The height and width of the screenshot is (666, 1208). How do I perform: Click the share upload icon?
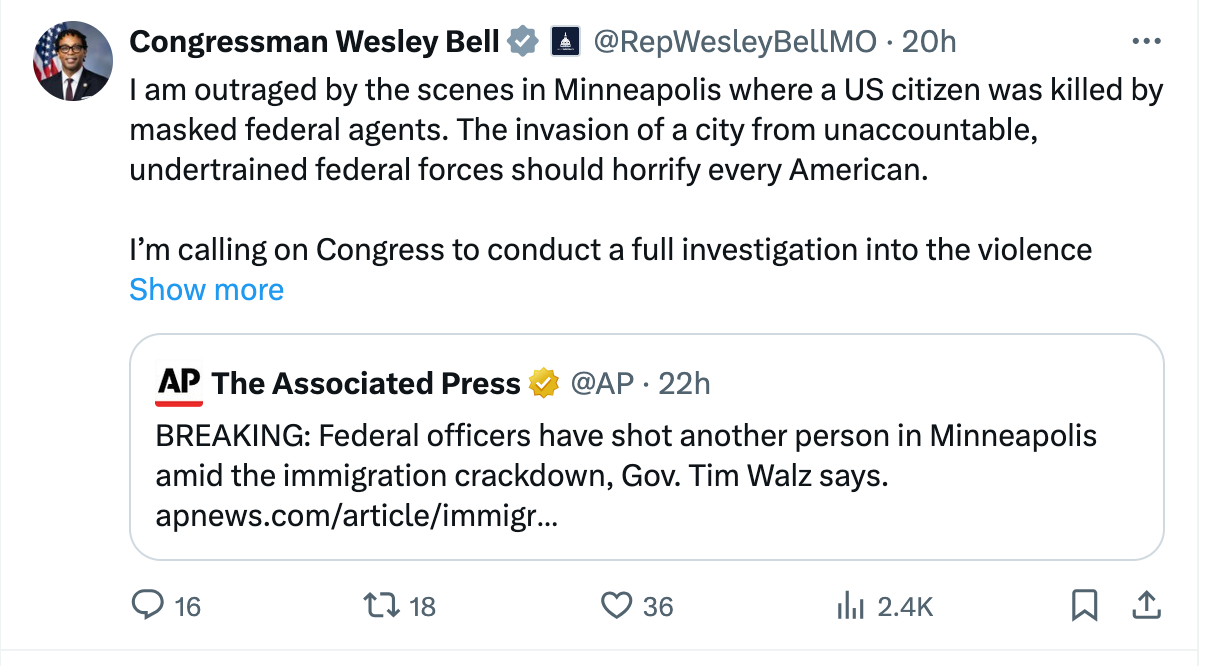[1147, 605]
